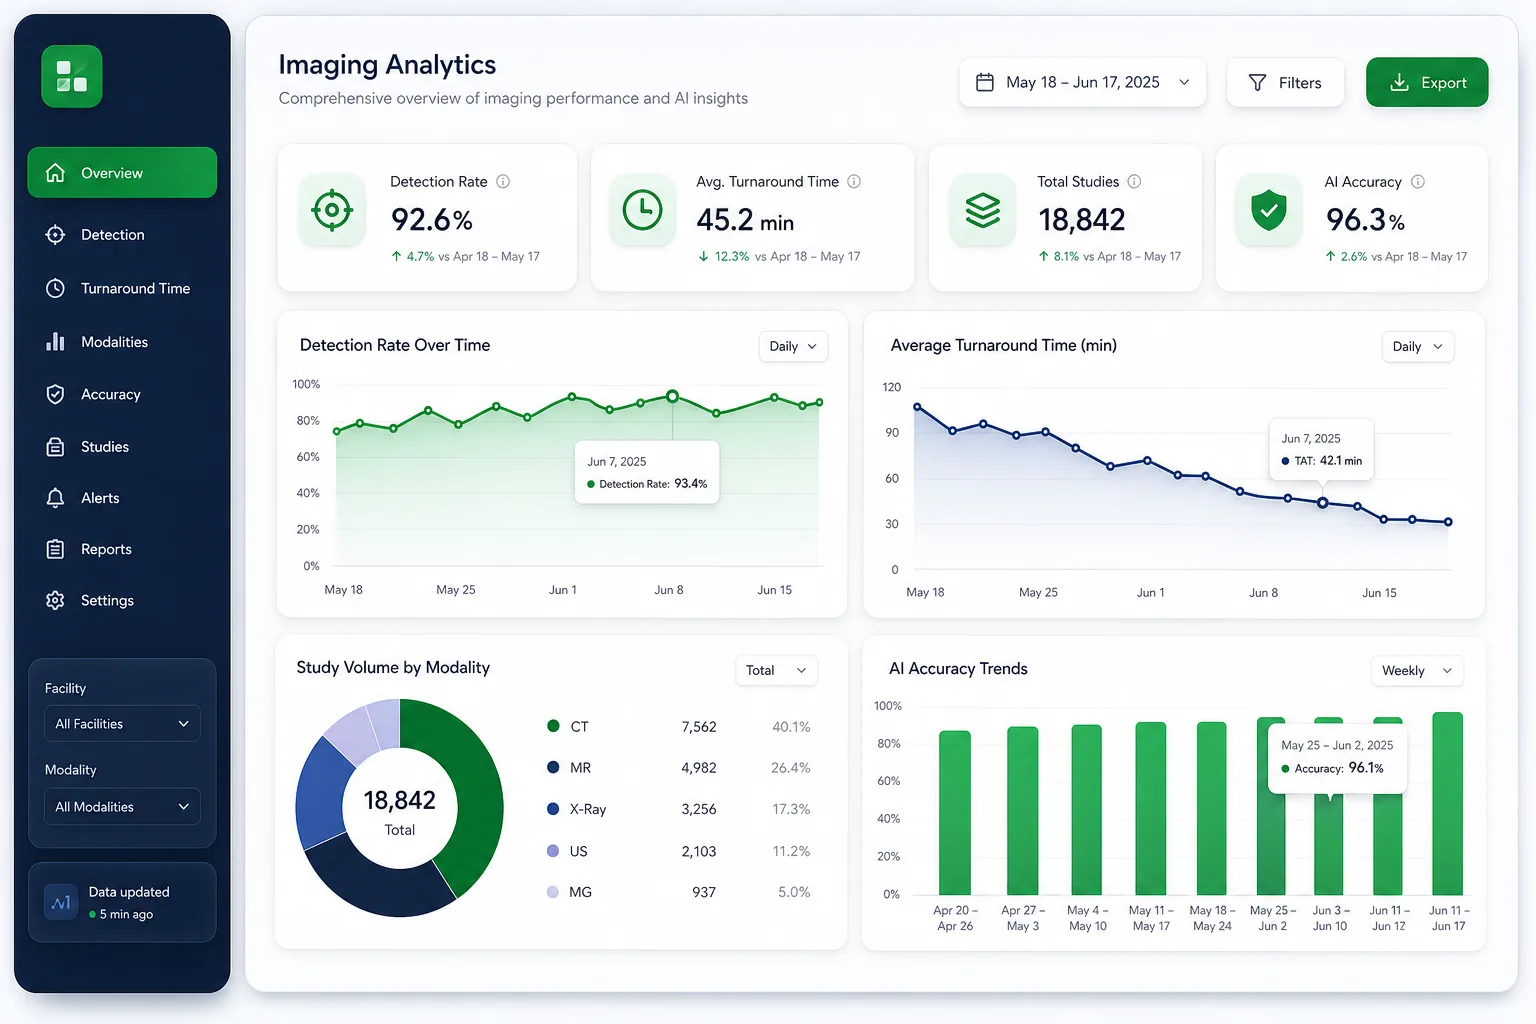
Task: Expand the All Modalities dropdown
Action: point(122,807)
